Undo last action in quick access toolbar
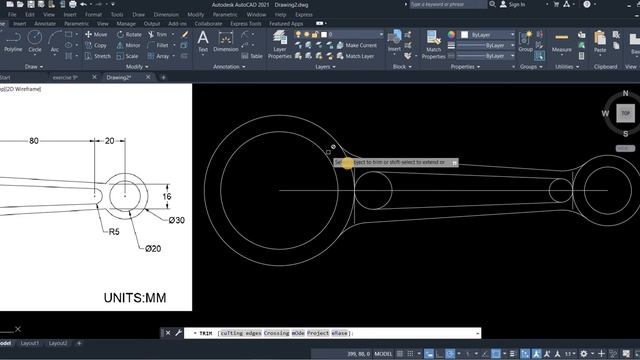Screen dimensions: 640x360 click(x=84, y=4)
